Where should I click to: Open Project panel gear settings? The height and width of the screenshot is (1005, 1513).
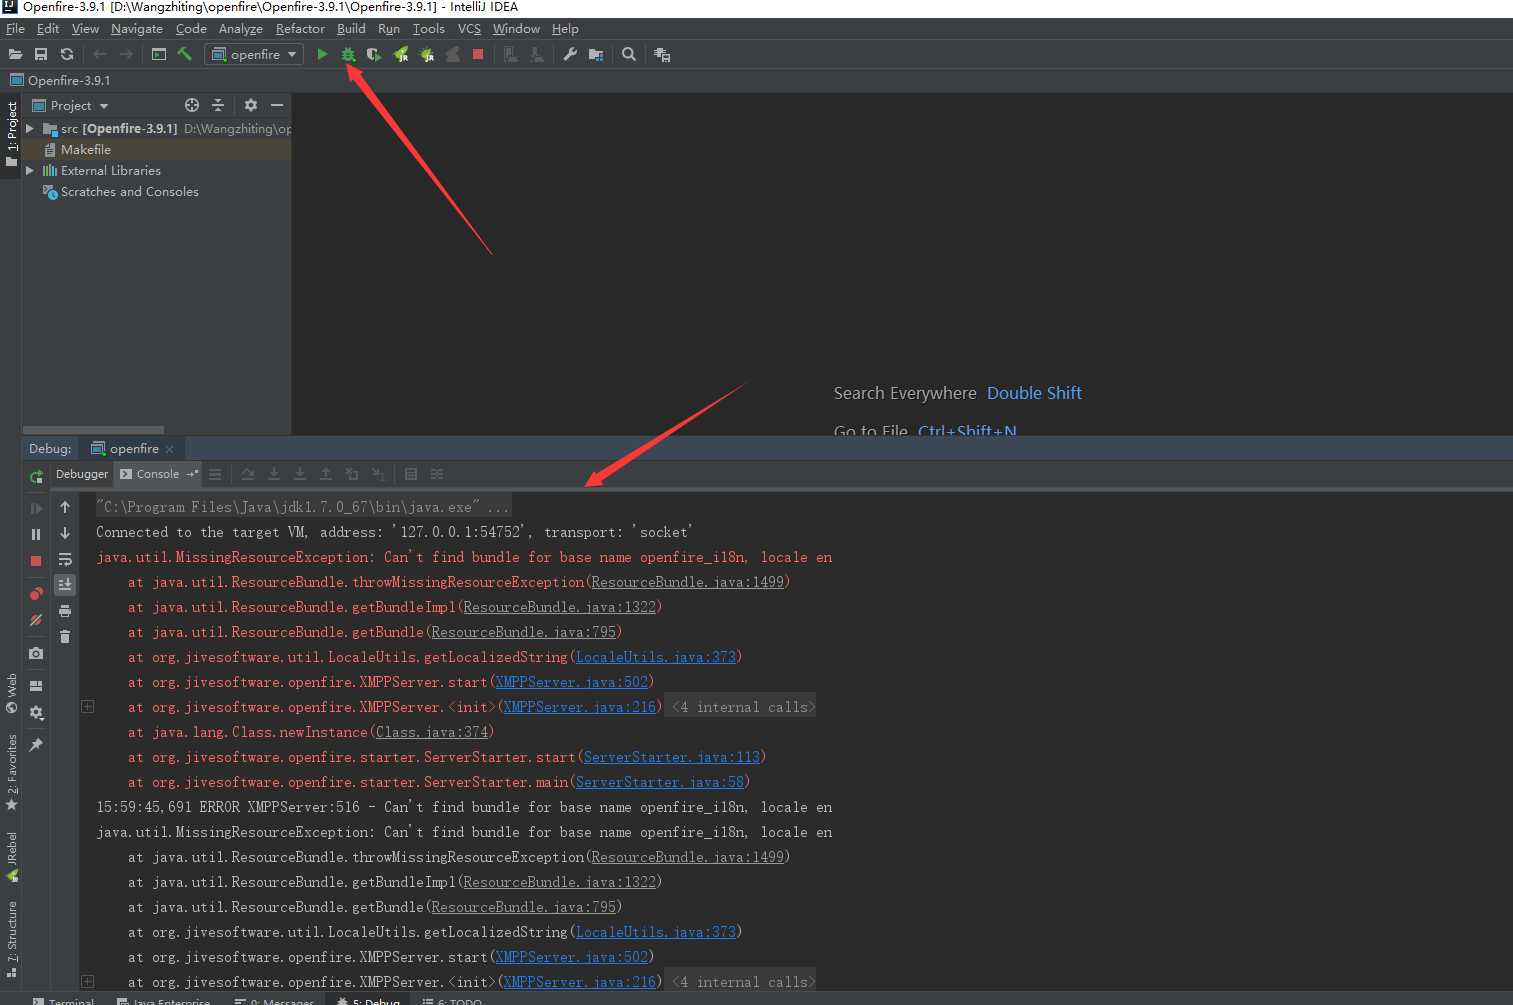[251, 105]
